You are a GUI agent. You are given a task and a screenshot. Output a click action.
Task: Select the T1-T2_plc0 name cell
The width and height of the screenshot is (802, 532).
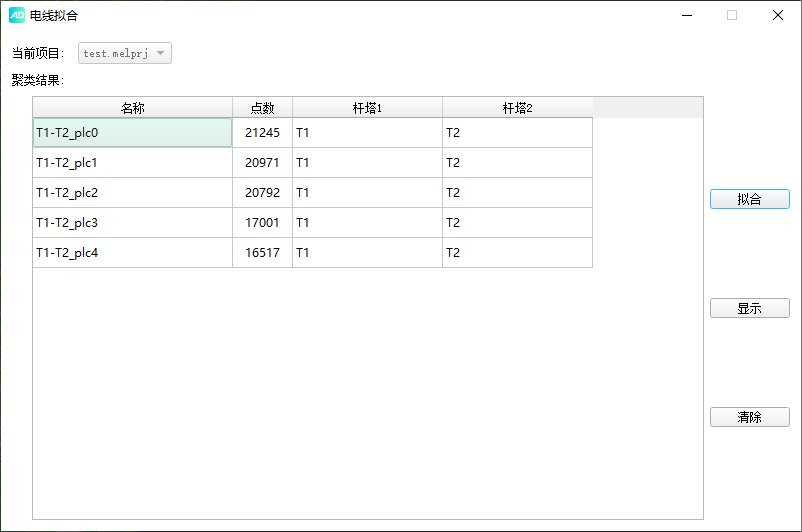132,133
